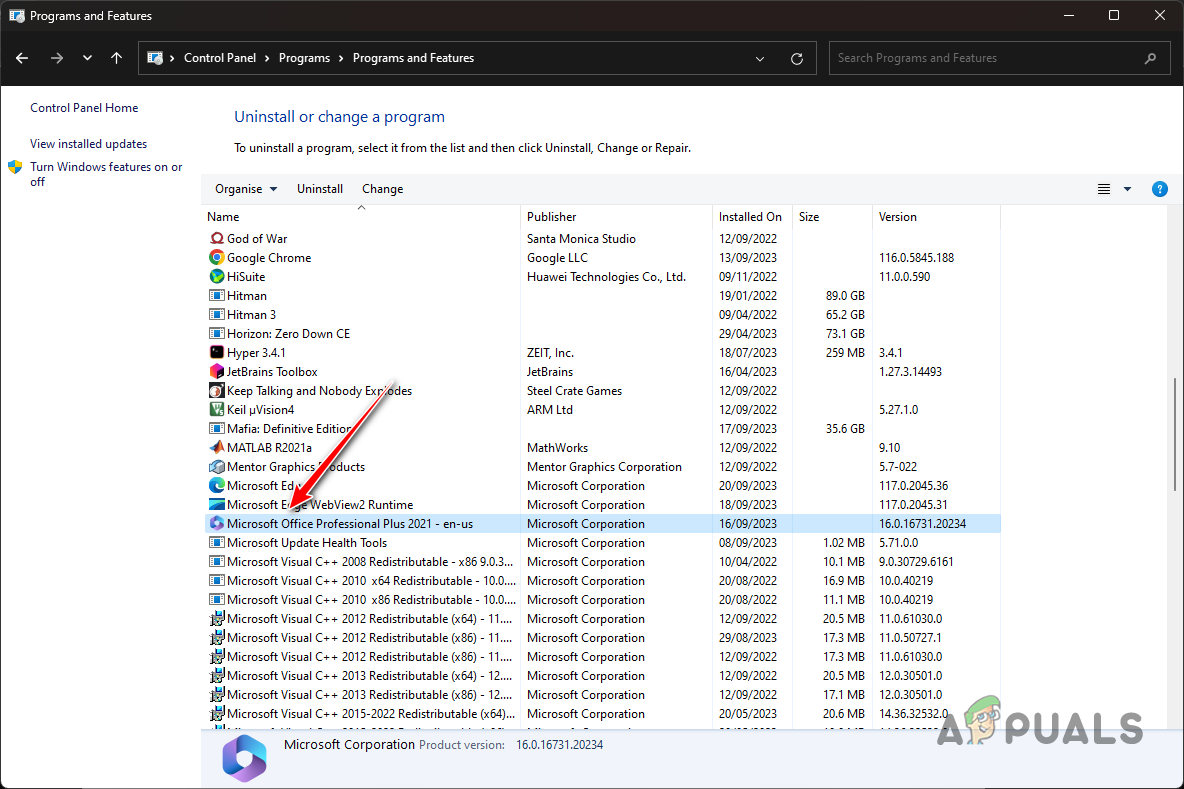Navigate to Programs via the breadcrumb
Screen dimensions: 1184x789
point(304,58)
